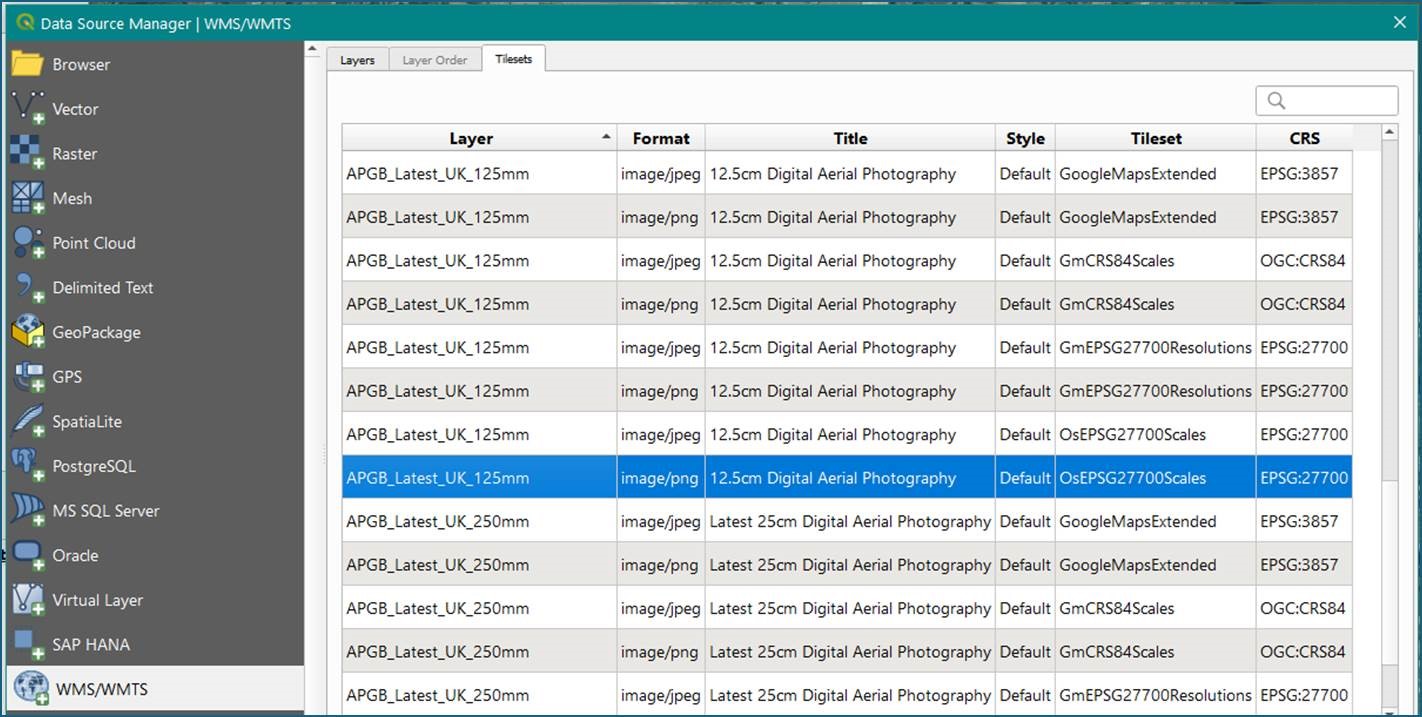Open the GeoPackage source icon

click(x=28, y=332)
